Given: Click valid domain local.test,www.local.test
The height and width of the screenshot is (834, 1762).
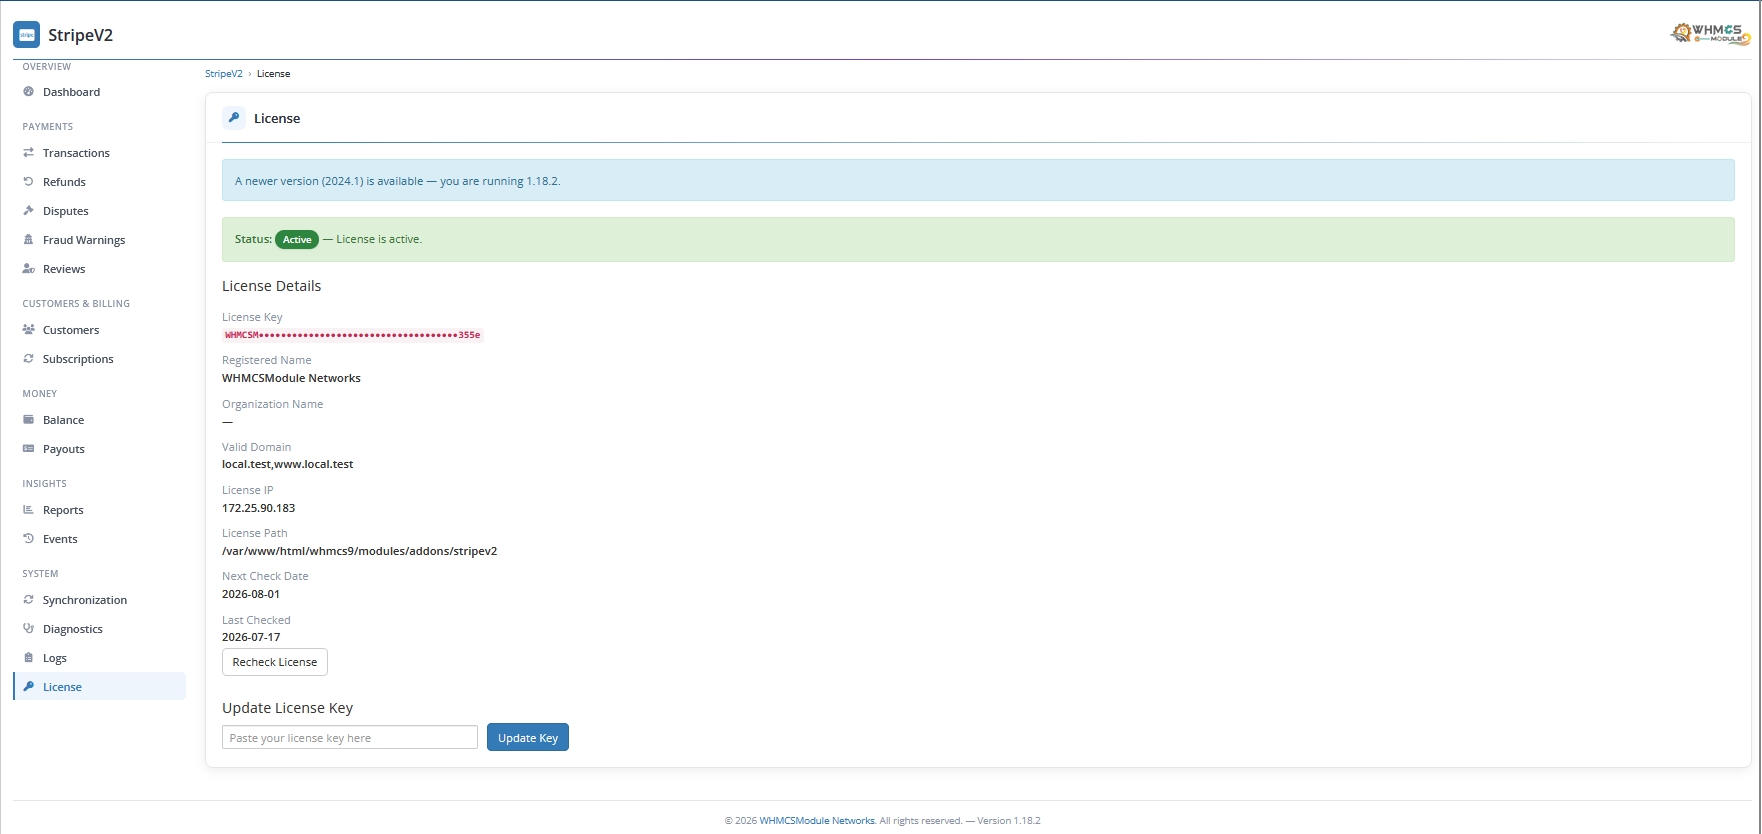Looking at the screenshot, I should [x=287, y=464].
